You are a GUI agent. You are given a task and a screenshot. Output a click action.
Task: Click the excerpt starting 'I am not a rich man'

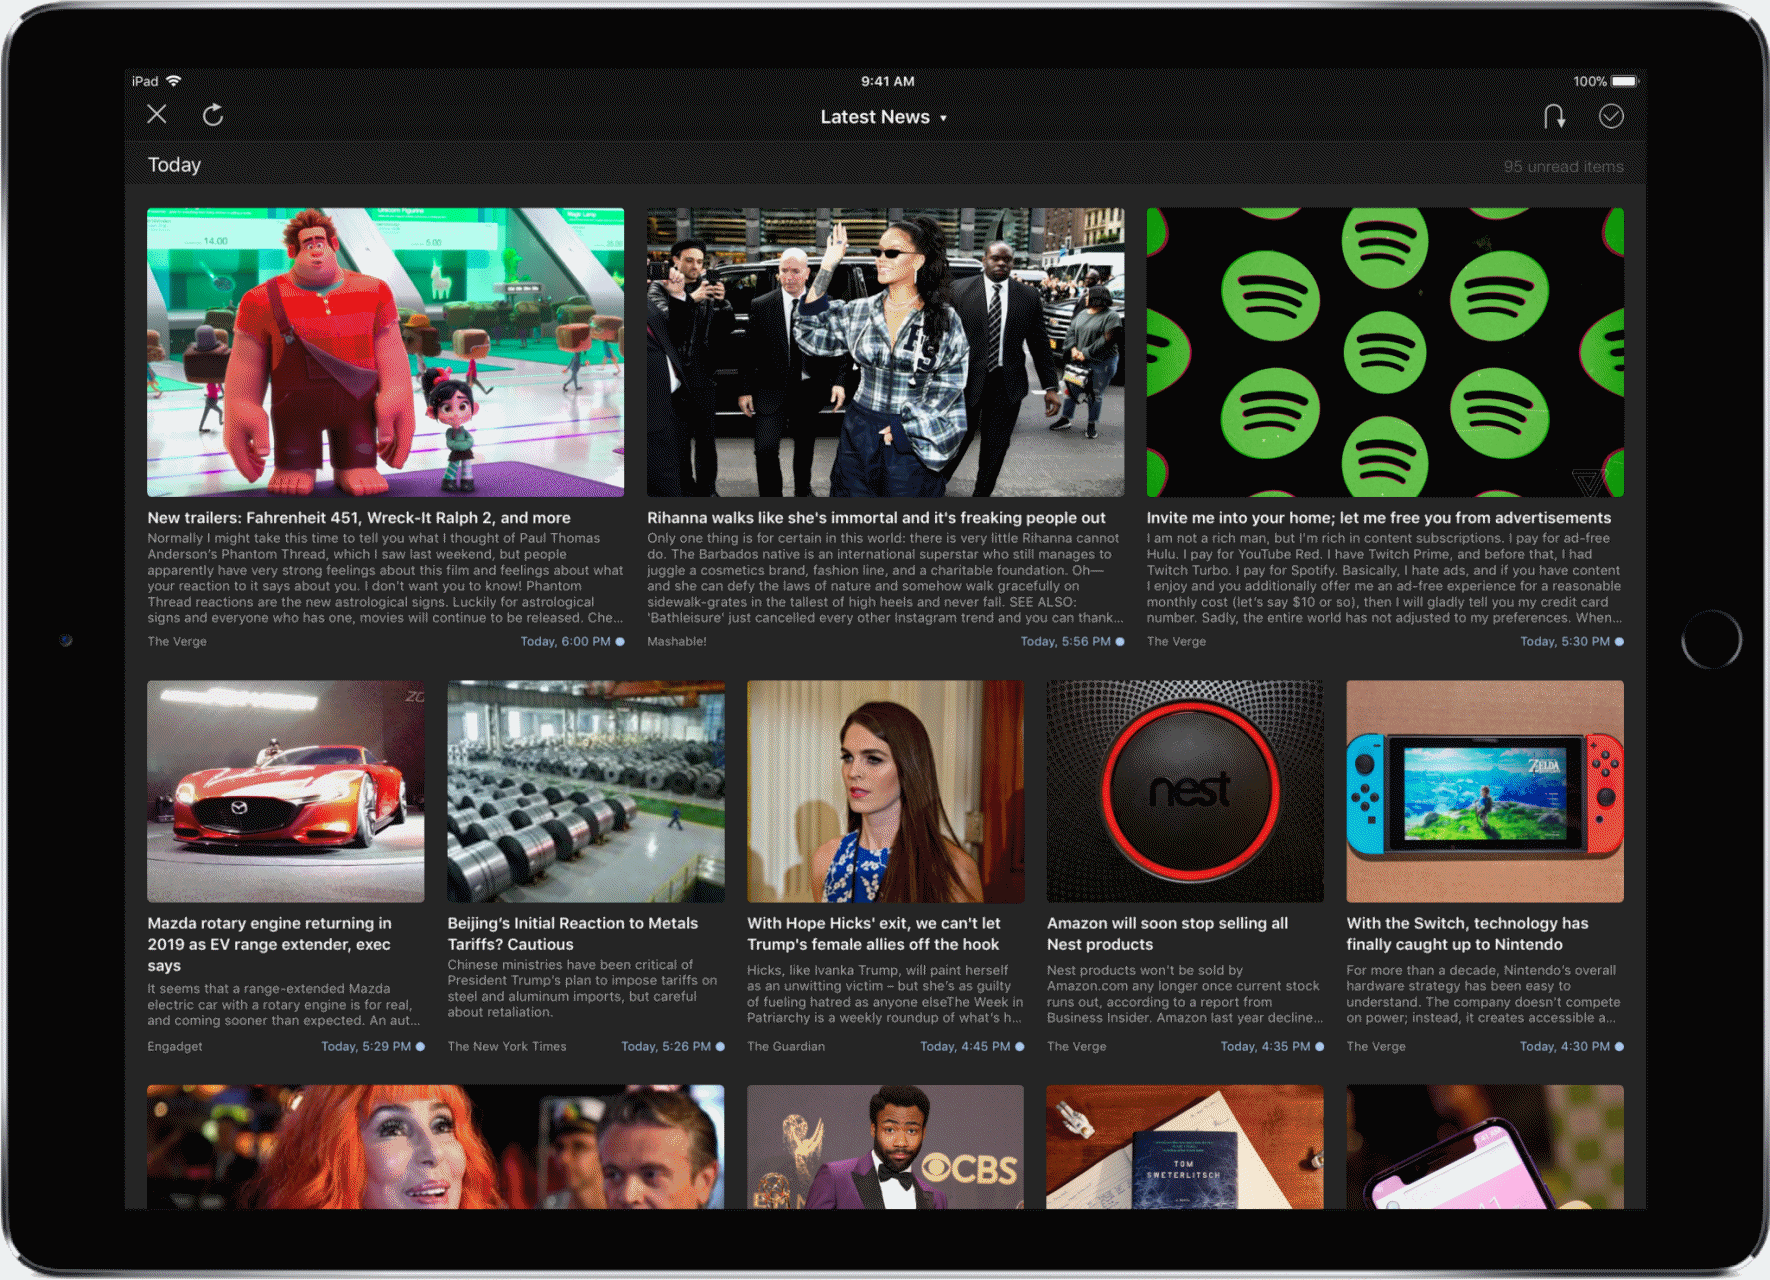coord(1385,578)
